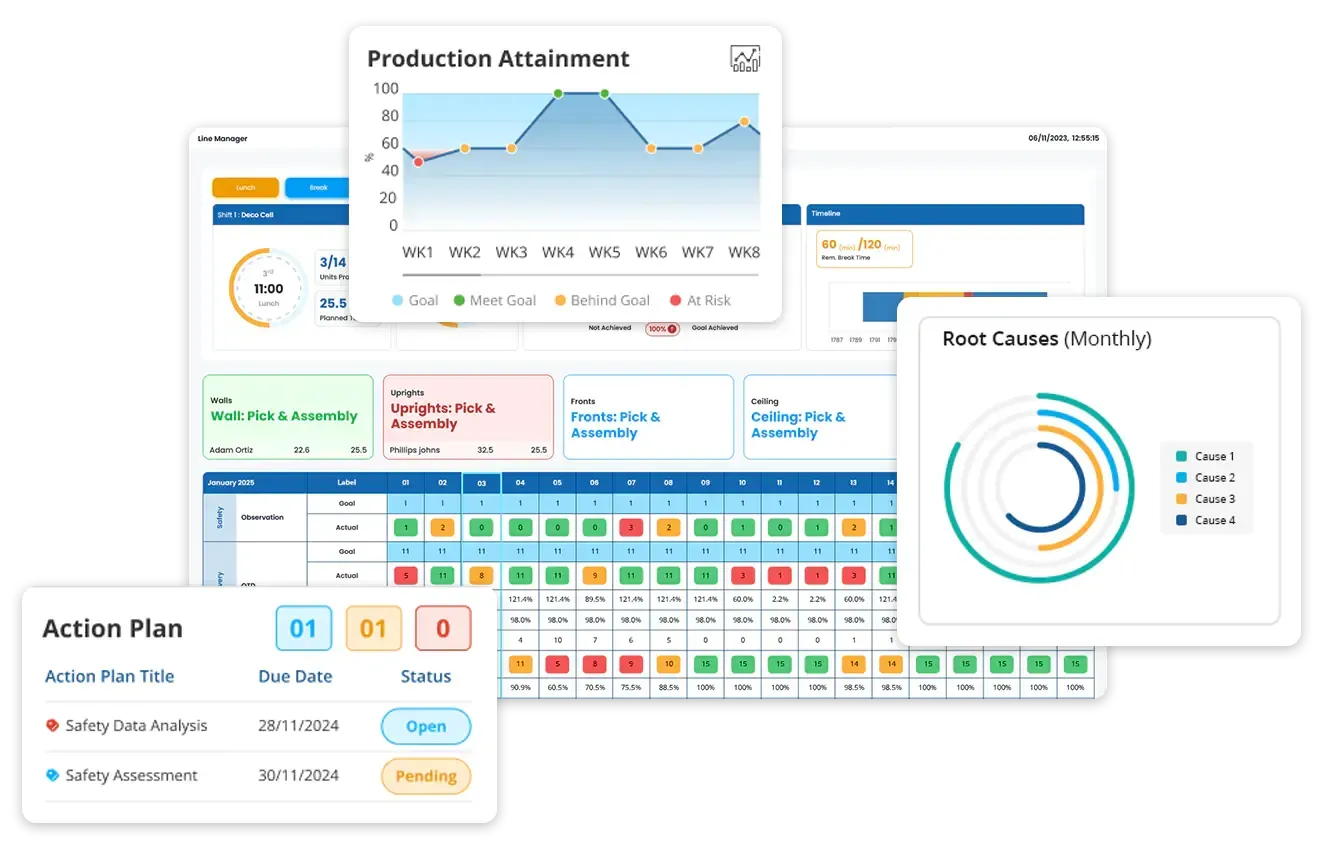Click the Open status button for Safety Data Analysis
The height and width of the screenshot is (850, 1324).
click(426, 726)
